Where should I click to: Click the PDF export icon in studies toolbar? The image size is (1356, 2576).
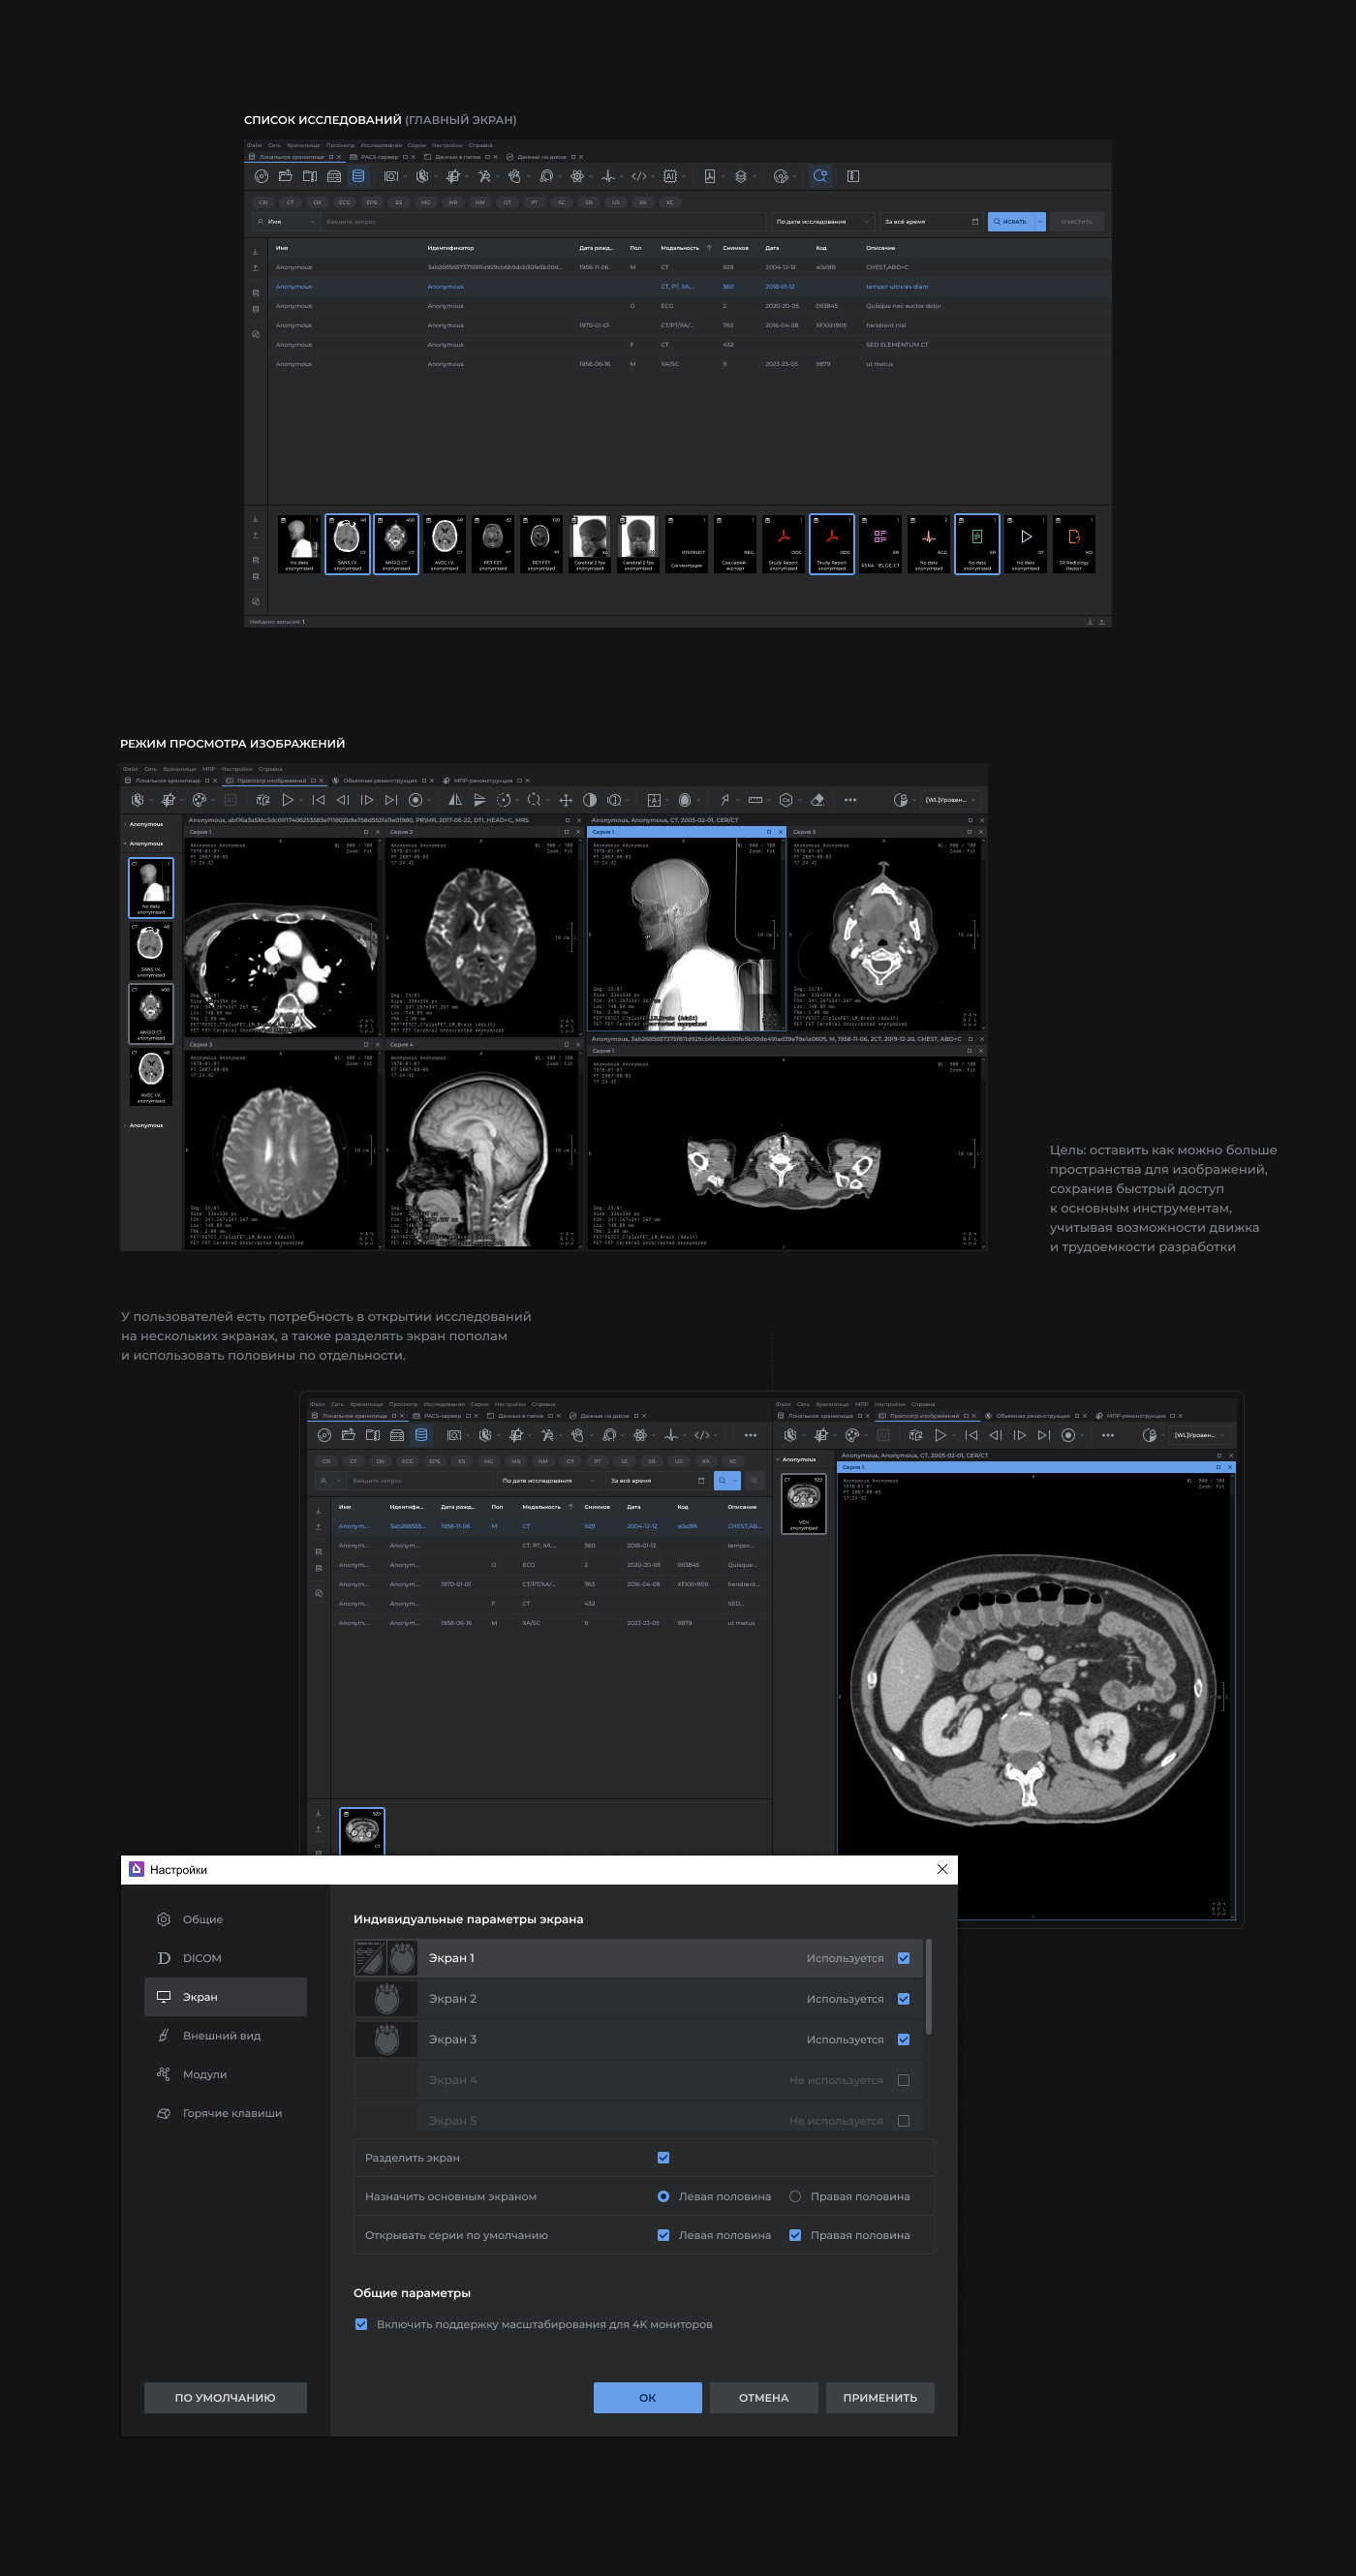[x=710, y=176]
